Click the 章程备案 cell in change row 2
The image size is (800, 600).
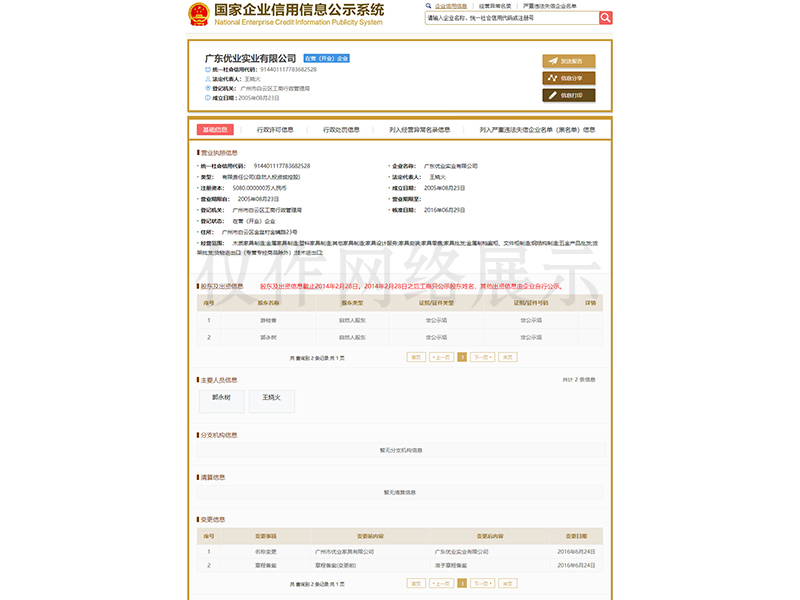click(x=266, y=566)
